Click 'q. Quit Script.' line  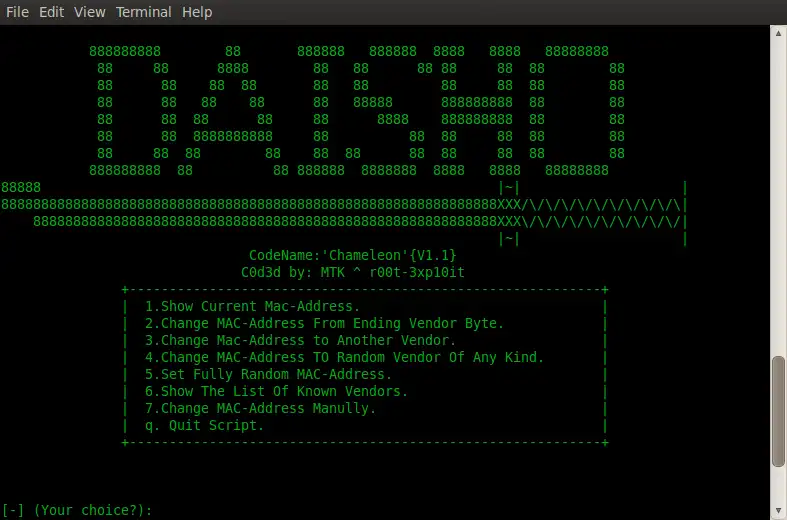(204, 425)
